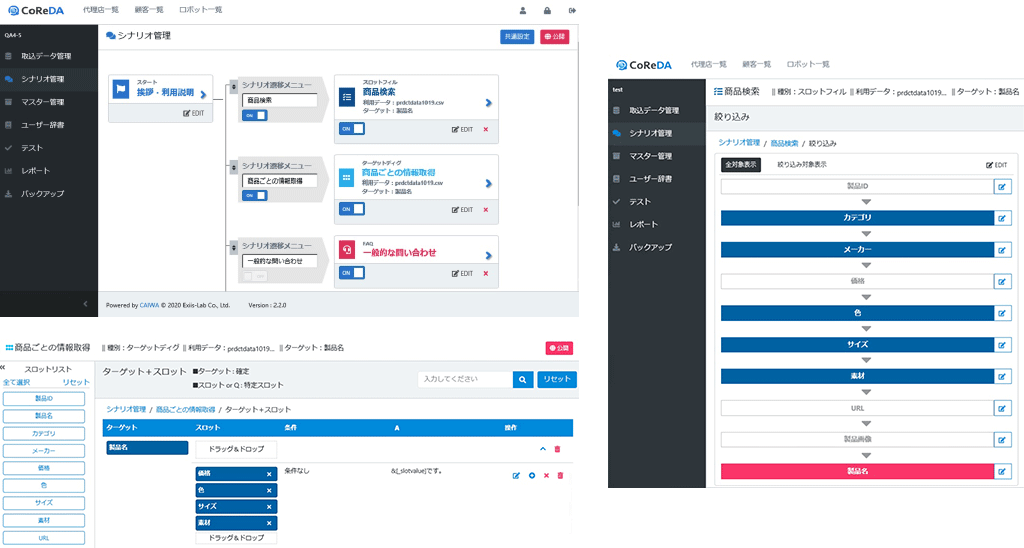1024x548 pixels.
Task: Collapse the 製品名 row with the up chevron
Action: [543, 449]
